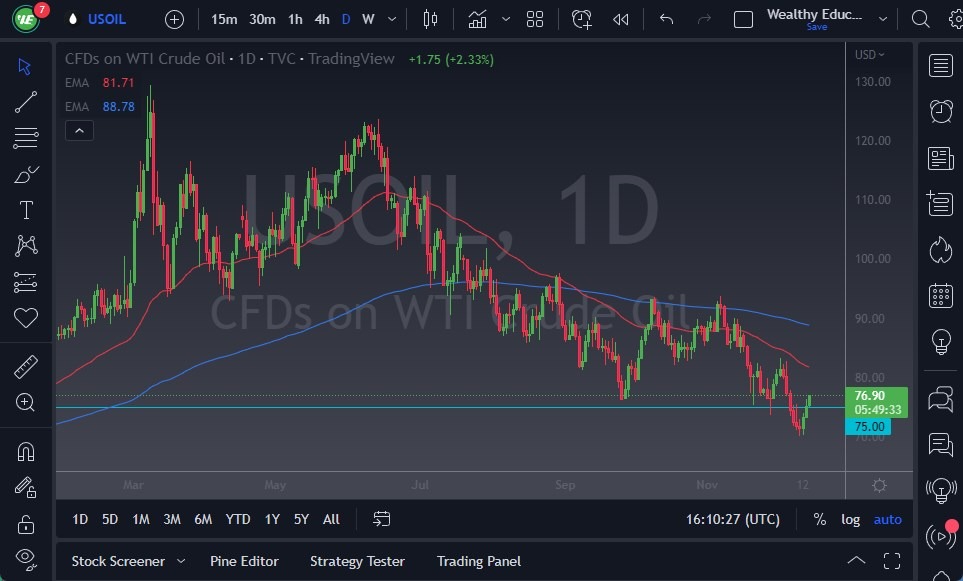Screen dimensions: 963x581
Task: Switch to the Strategy Tester tab
Action: [x=357, y=561]
